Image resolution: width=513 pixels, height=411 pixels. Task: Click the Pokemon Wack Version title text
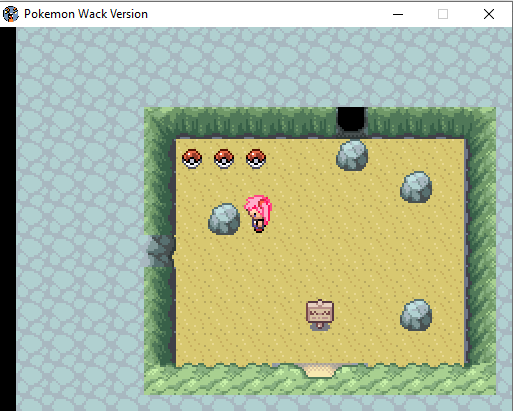coord(86,14)
